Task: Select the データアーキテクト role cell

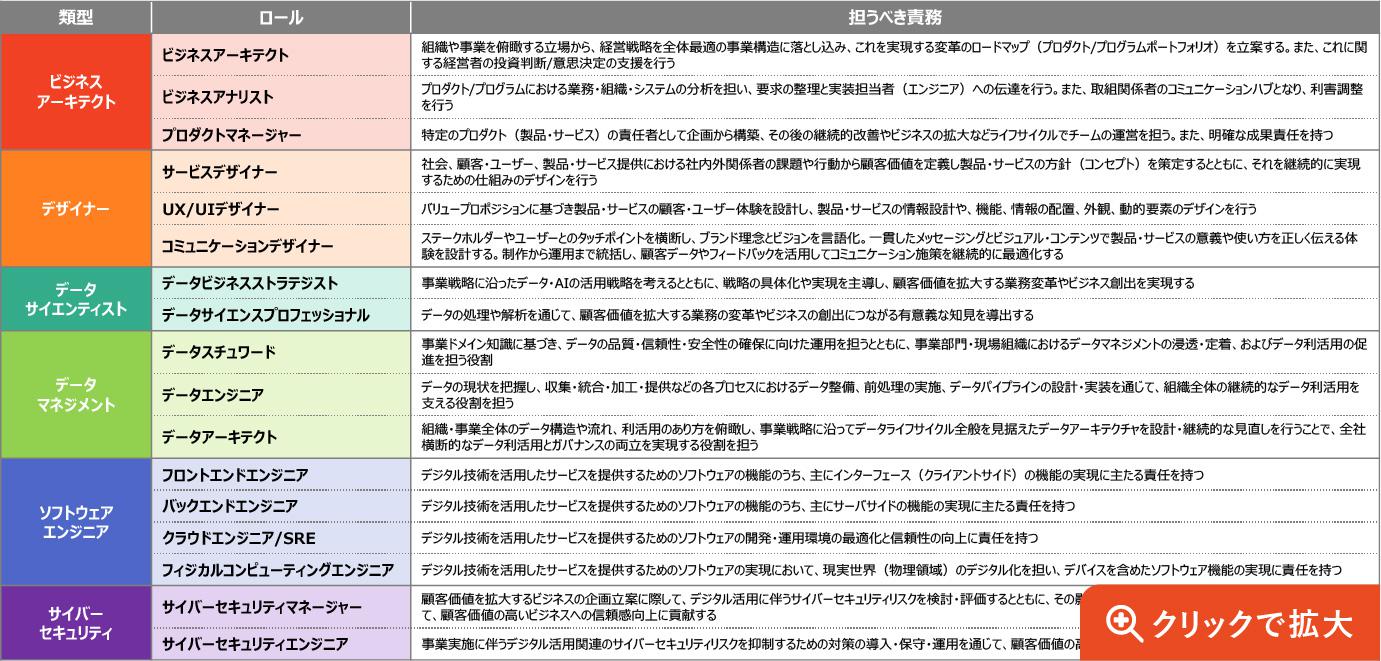Action: [x=280, y=437]
